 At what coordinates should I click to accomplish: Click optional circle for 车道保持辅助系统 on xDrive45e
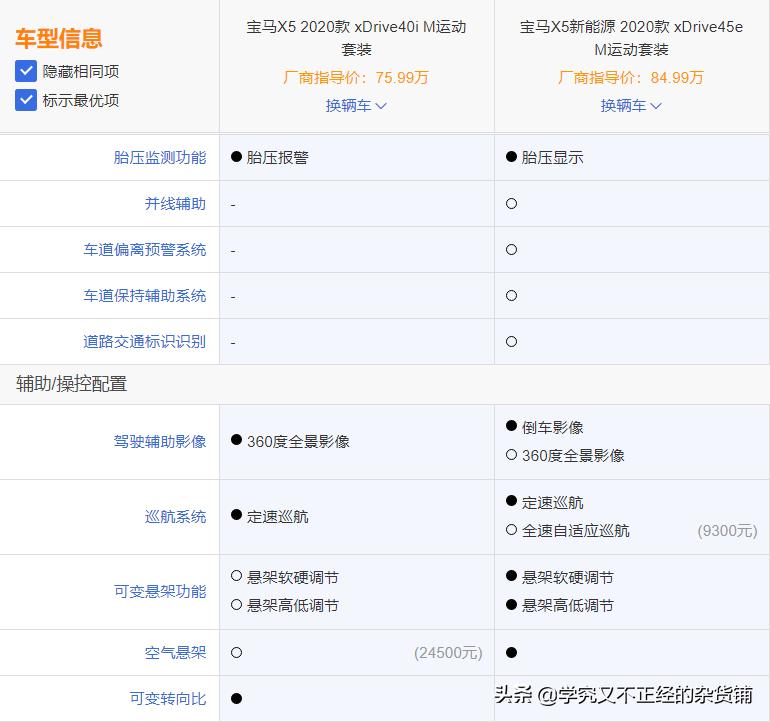511,296
